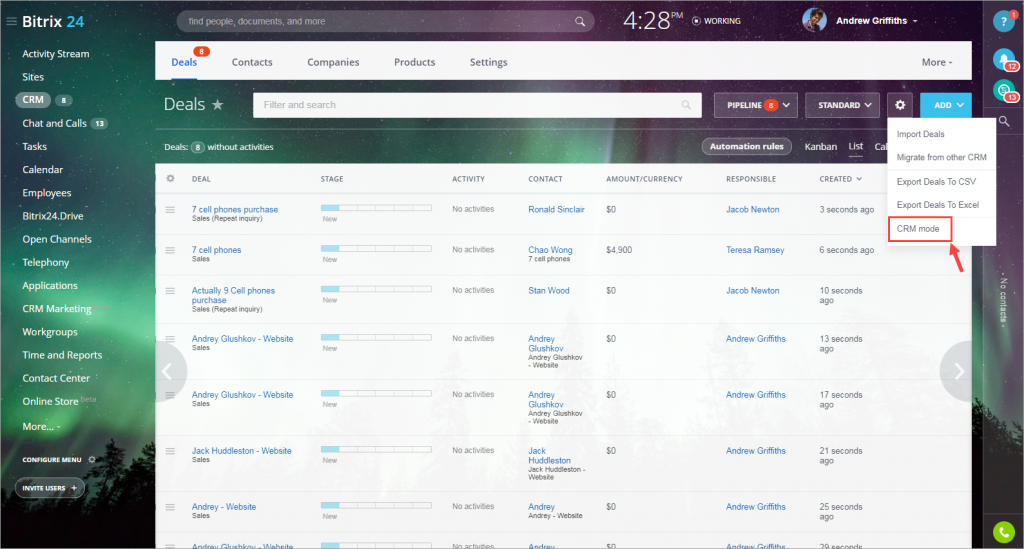Screen dimensions: 1024x549
Task: Click the find people, documents search field
Action: [x=385, y=22]
